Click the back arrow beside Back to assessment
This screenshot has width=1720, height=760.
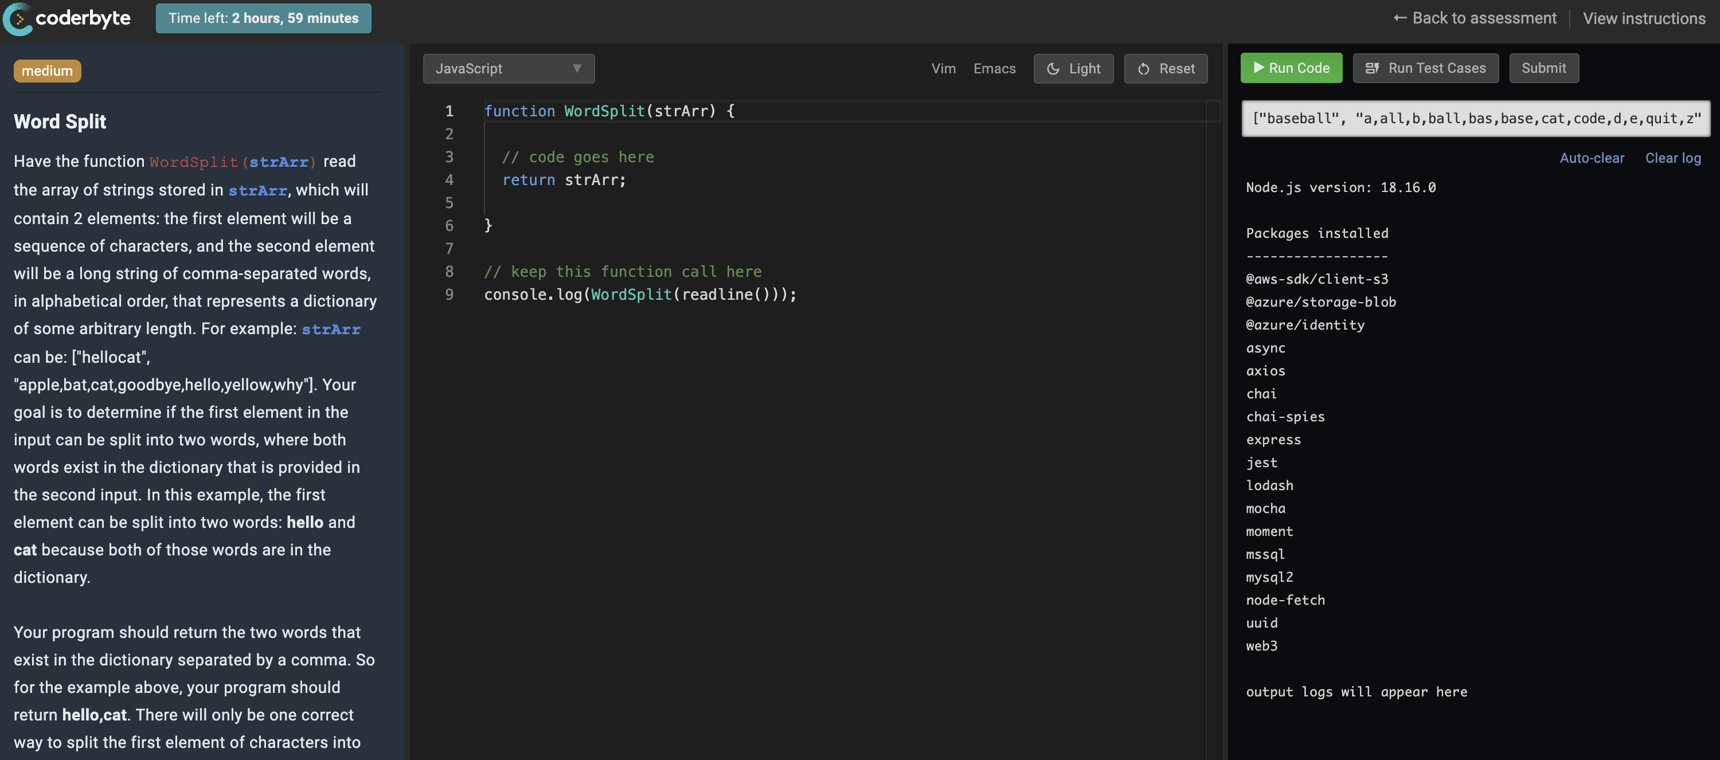[x=1399, y=18]
